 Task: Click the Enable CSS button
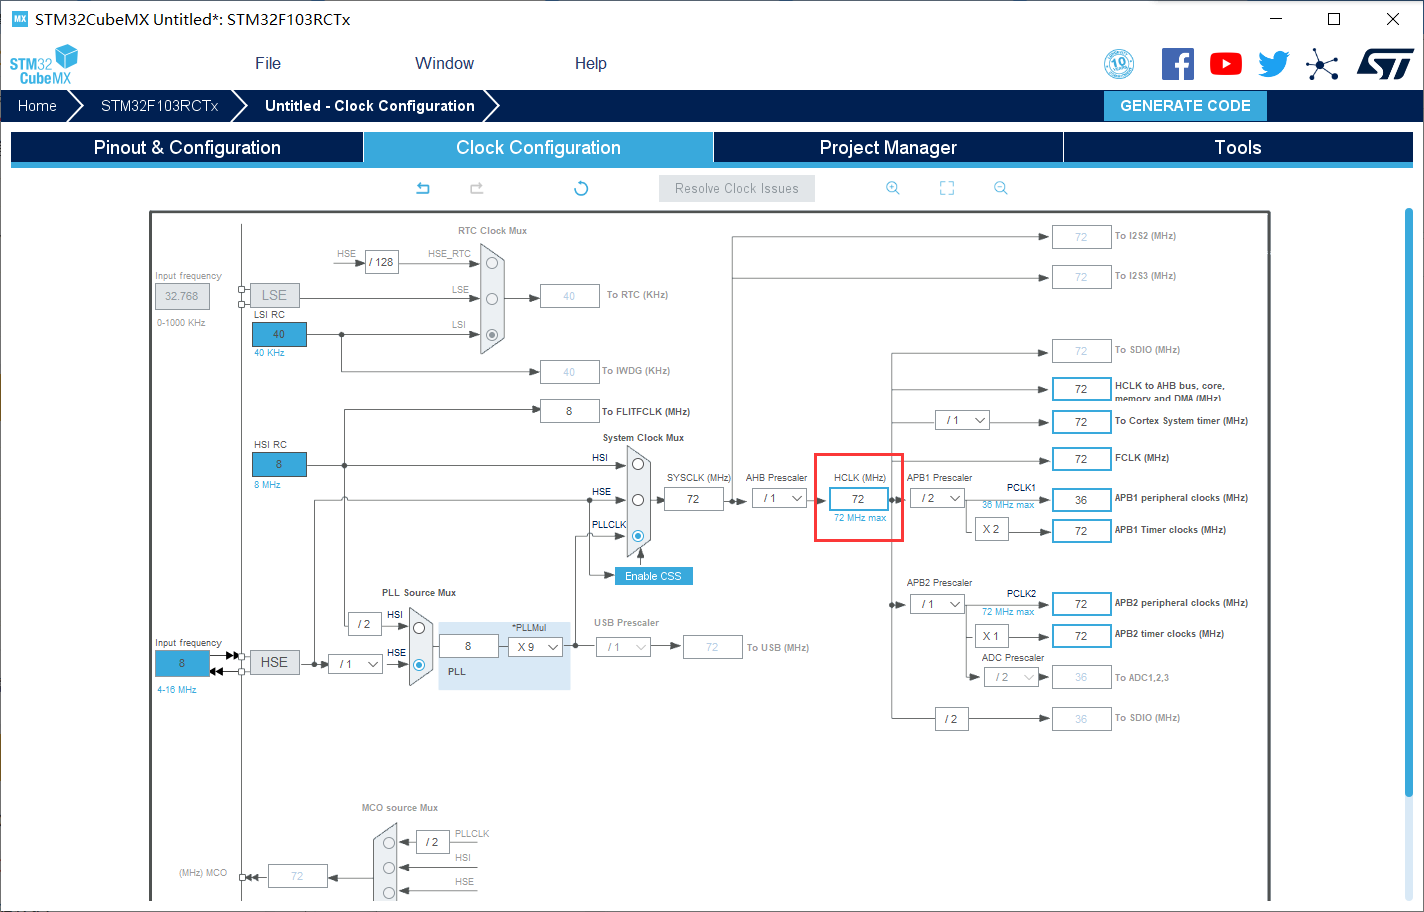[654, 576]
